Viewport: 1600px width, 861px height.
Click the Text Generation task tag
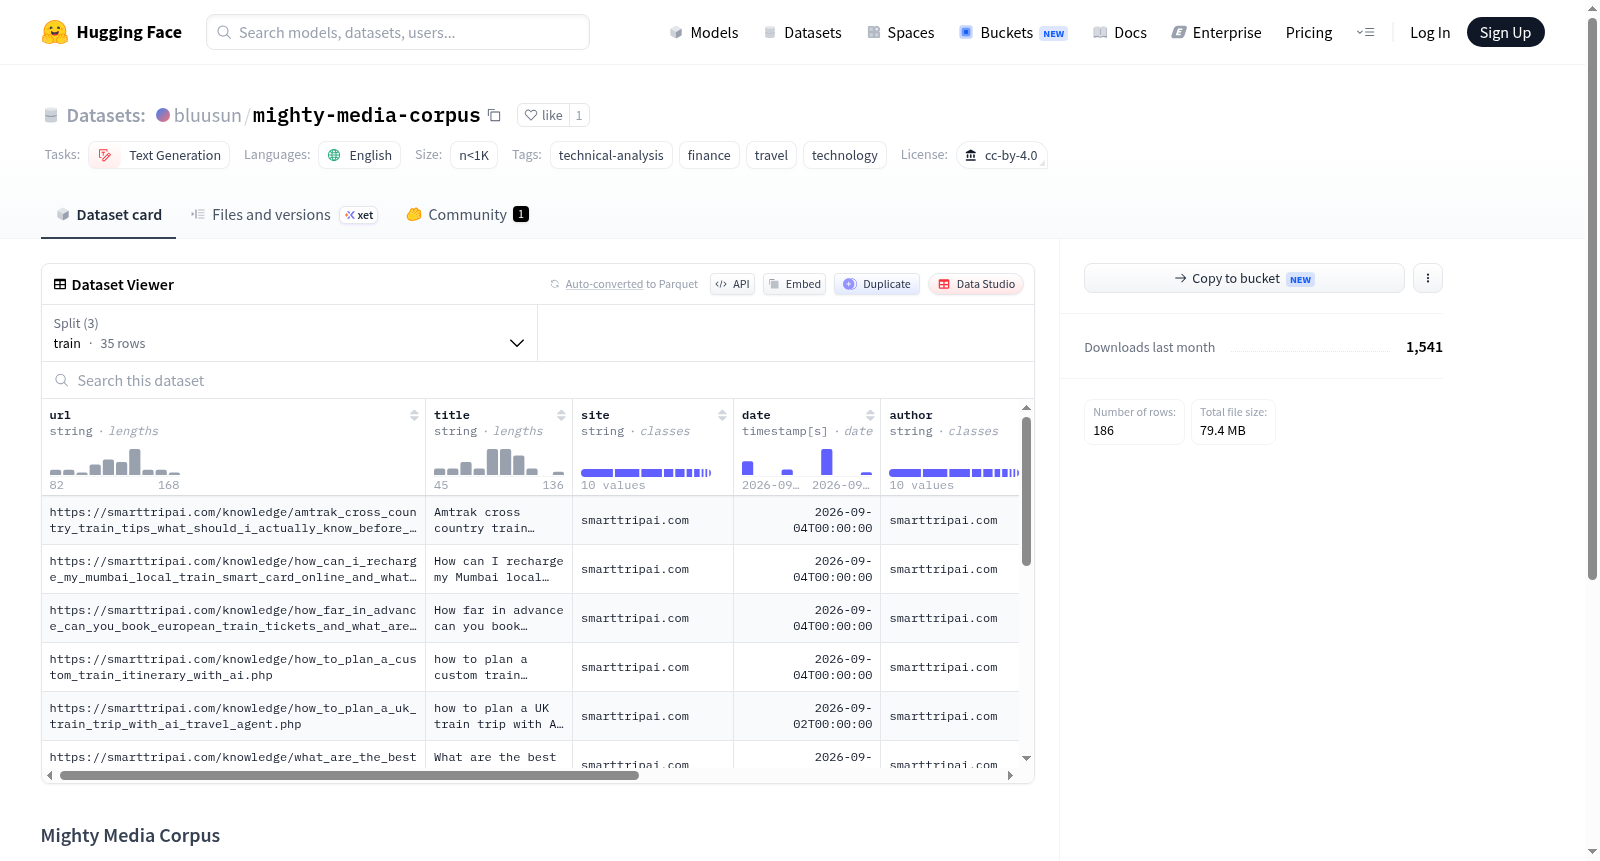click(x=159, y=155)
